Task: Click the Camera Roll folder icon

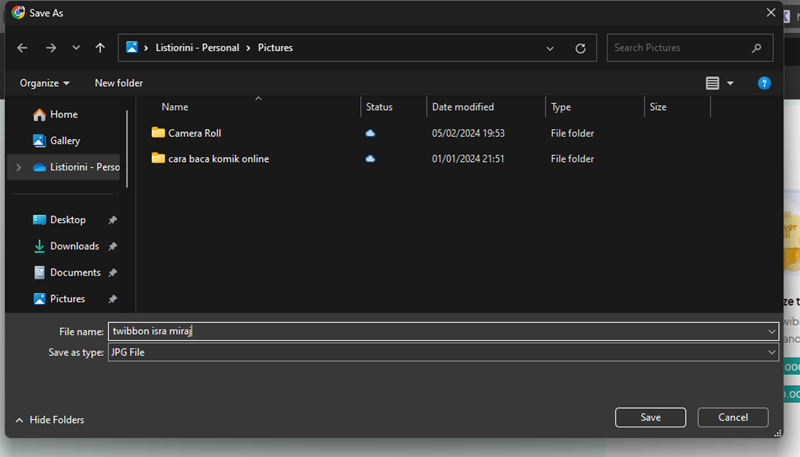Action: tap(158, 133)
